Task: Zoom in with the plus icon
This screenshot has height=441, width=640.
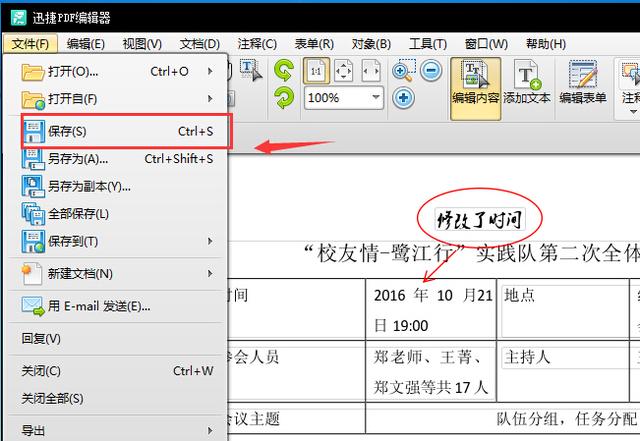Action: (x=404, y=98)
